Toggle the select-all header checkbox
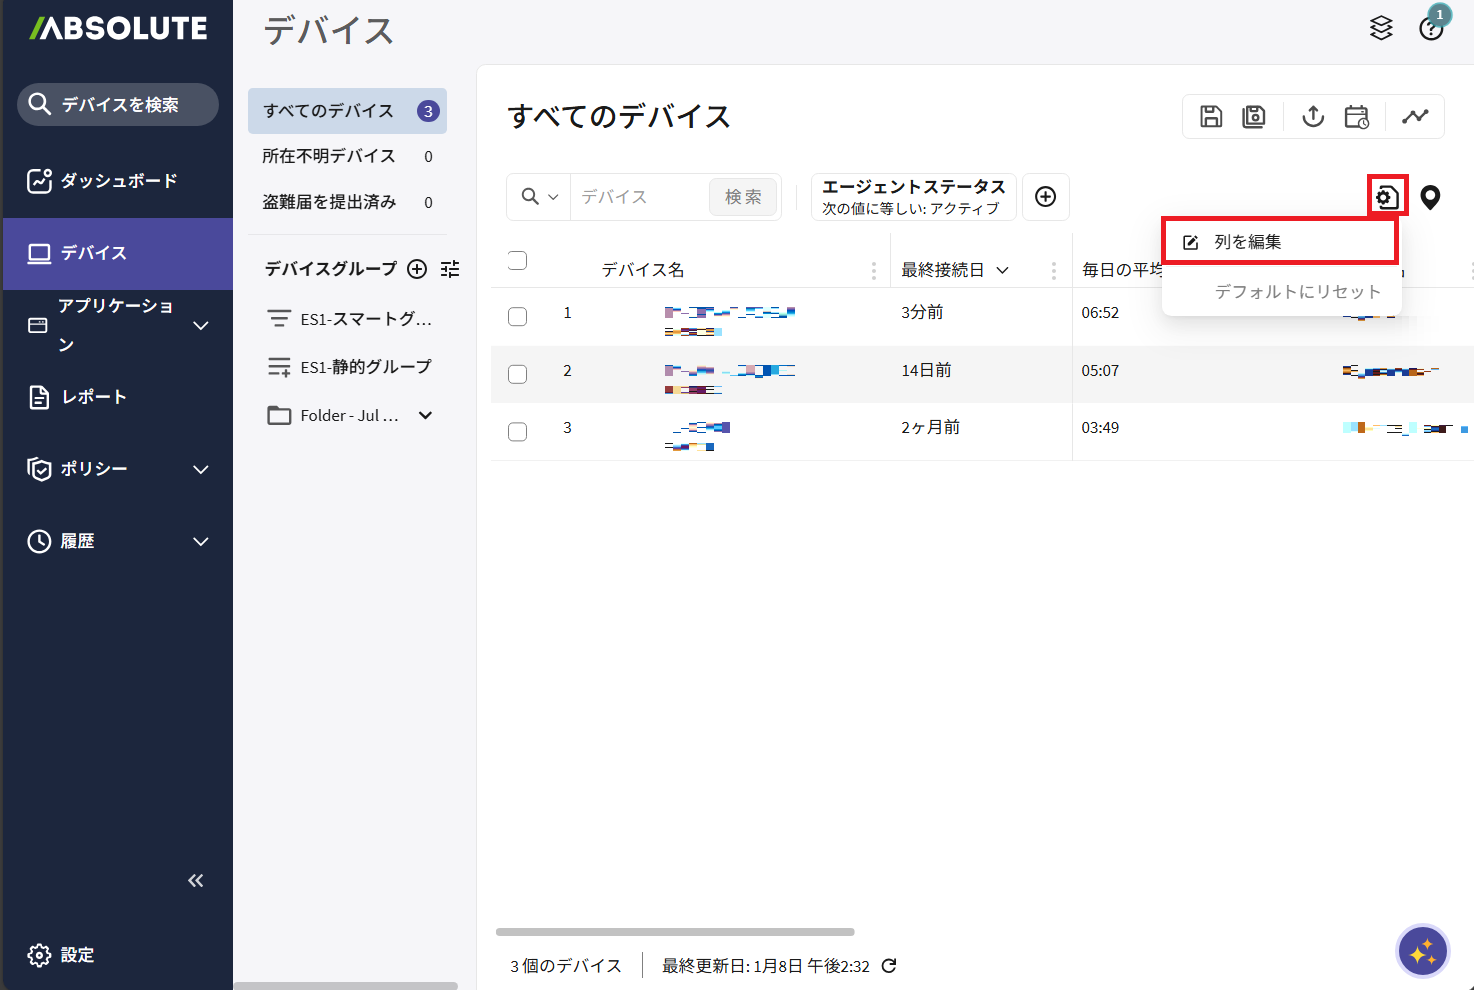 517,261
